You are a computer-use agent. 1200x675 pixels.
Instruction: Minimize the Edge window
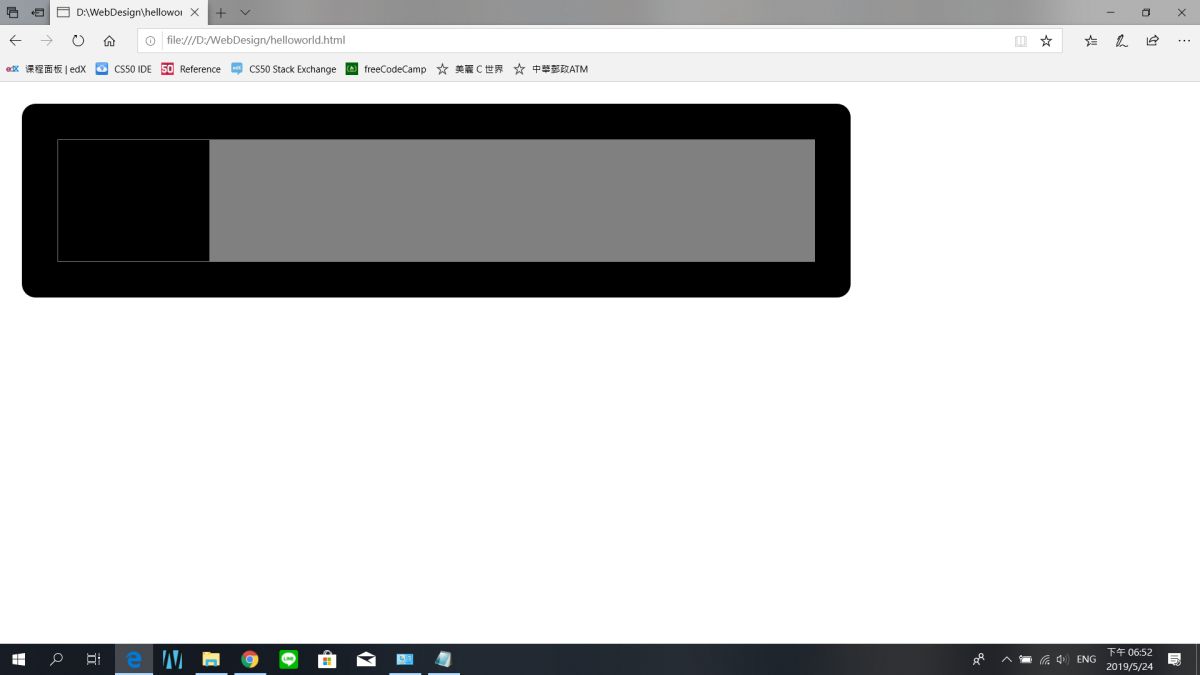click(1111, 12)
